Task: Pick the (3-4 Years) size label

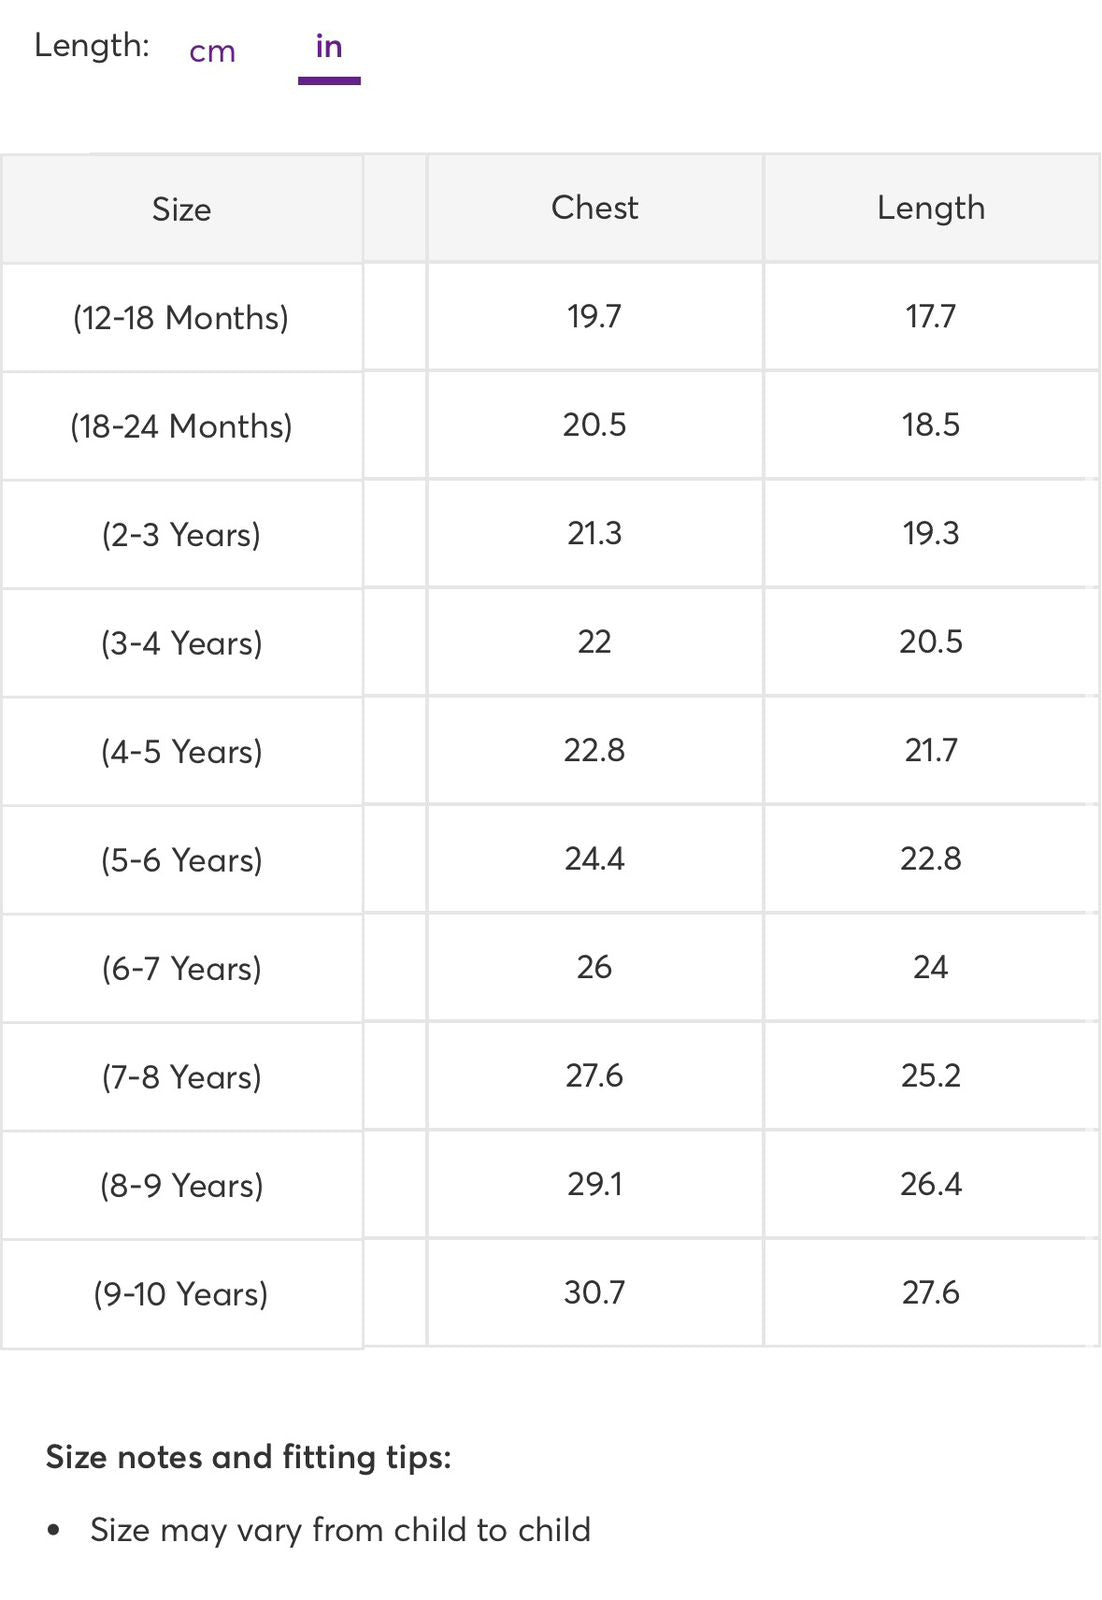Action: pos(181,643)
